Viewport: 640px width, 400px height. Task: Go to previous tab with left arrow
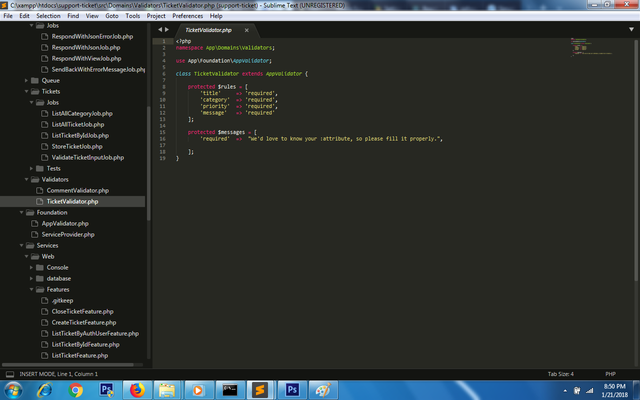[x=160, y=29]
